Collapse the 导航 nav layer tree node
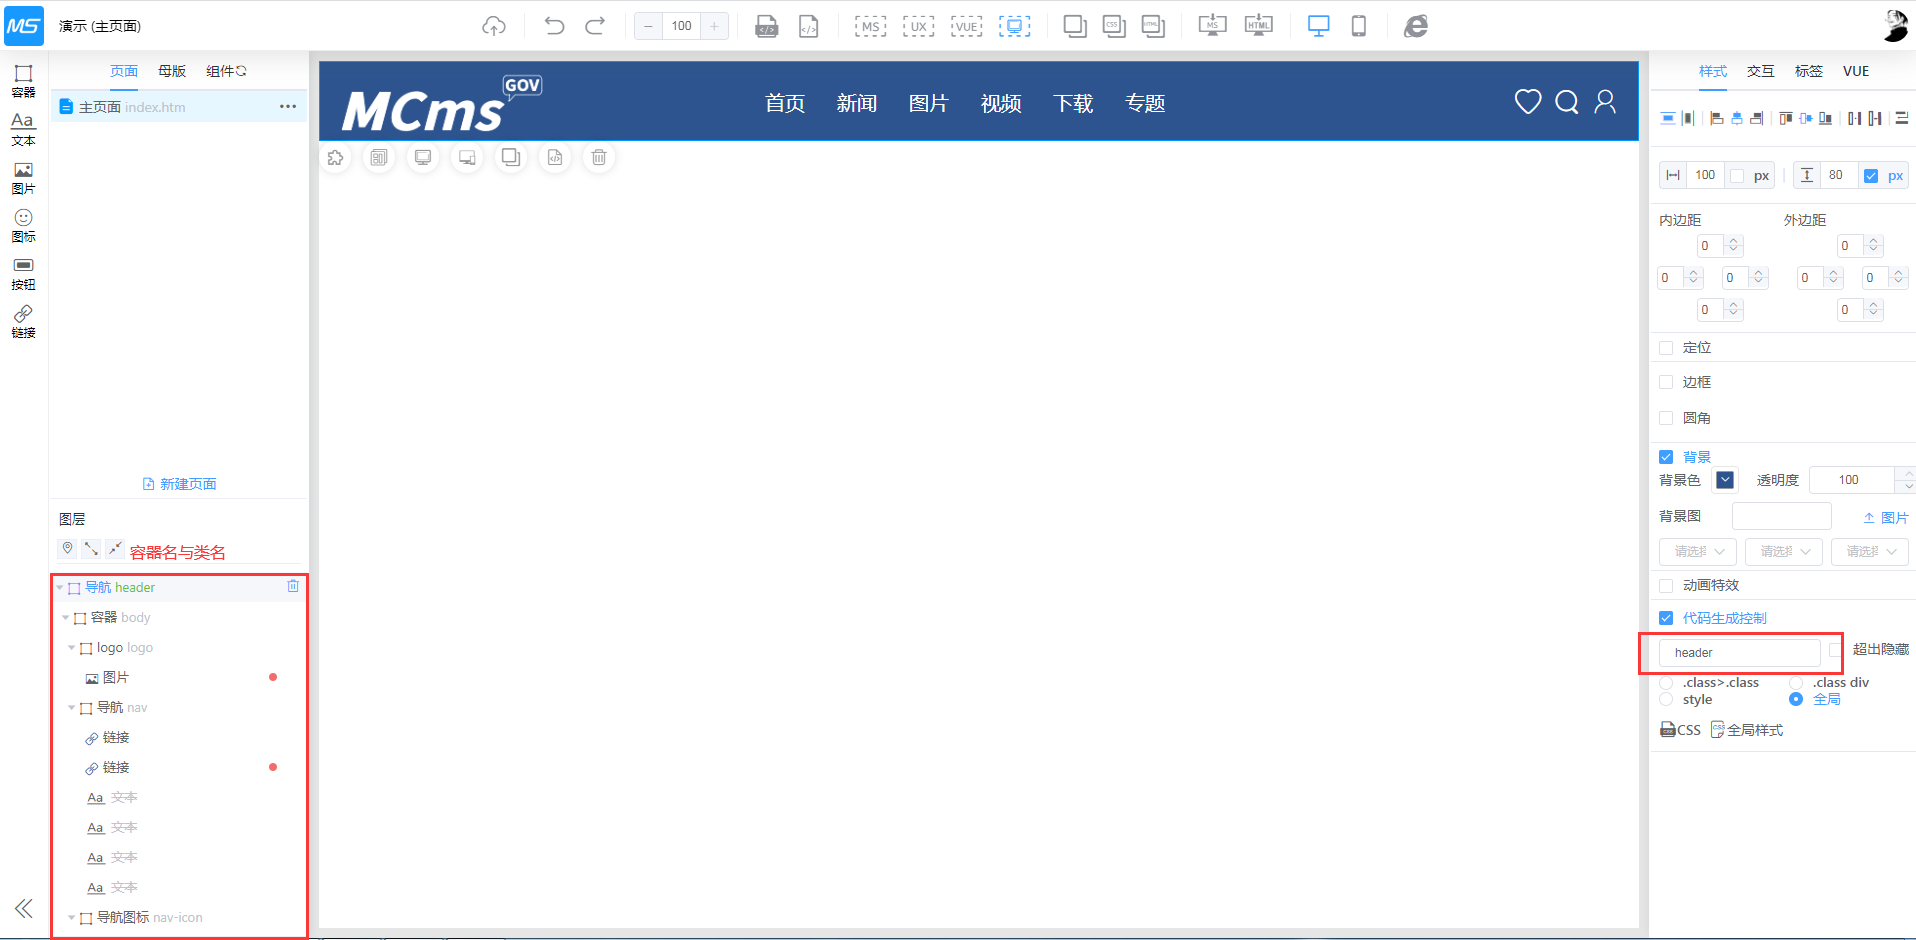This screenshot has height=940, width=1916. click(71, 708)
